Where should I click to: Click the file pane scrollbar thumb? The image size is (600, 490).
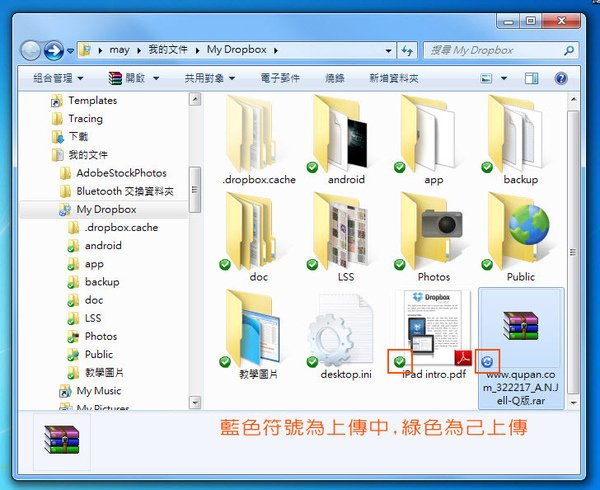(573, 252)
